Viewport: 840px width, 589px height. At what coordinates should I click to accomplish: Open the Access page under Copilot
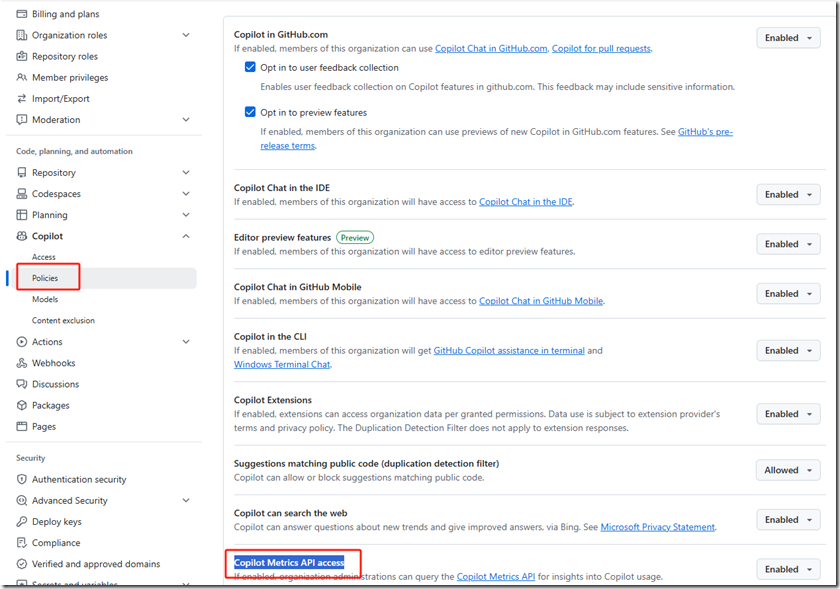pos(43,257)
